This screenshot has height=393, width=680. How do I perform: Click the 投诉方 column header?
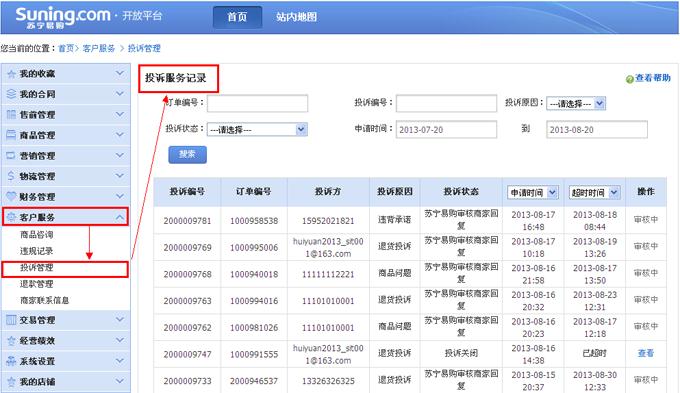click(328, 191)
